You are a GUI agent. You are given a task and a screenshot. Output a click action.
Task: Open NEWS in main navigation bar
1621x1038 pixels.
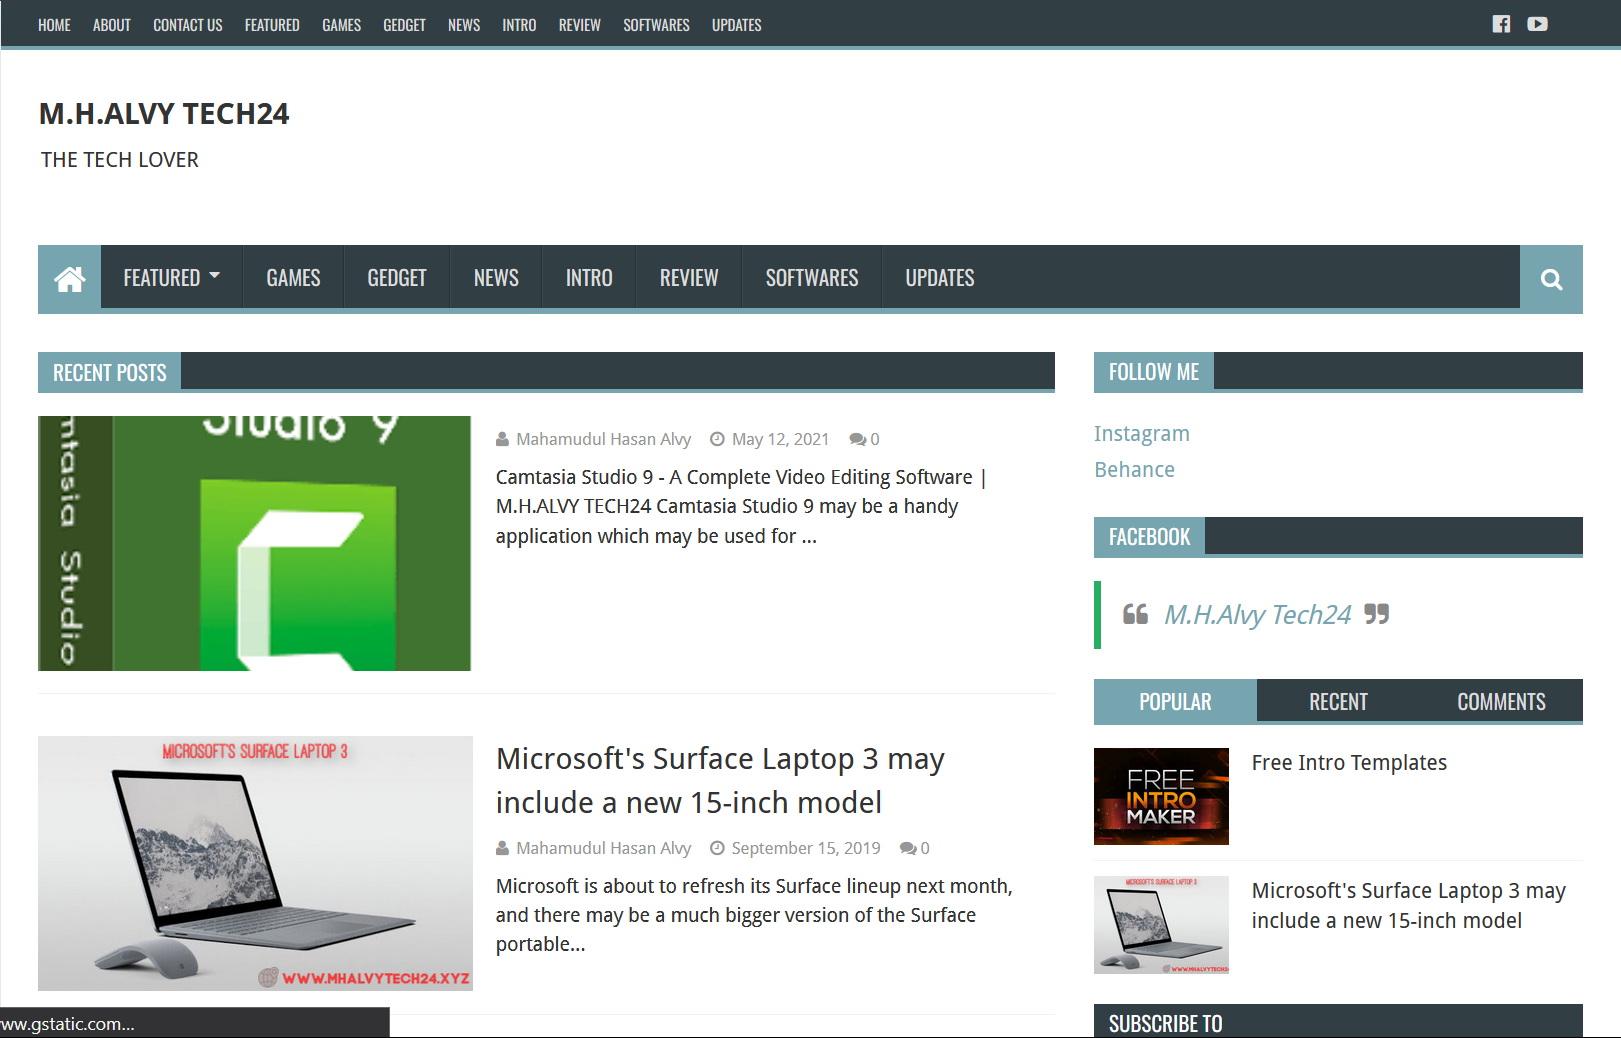pyautogui.click(x=496, y=278)
